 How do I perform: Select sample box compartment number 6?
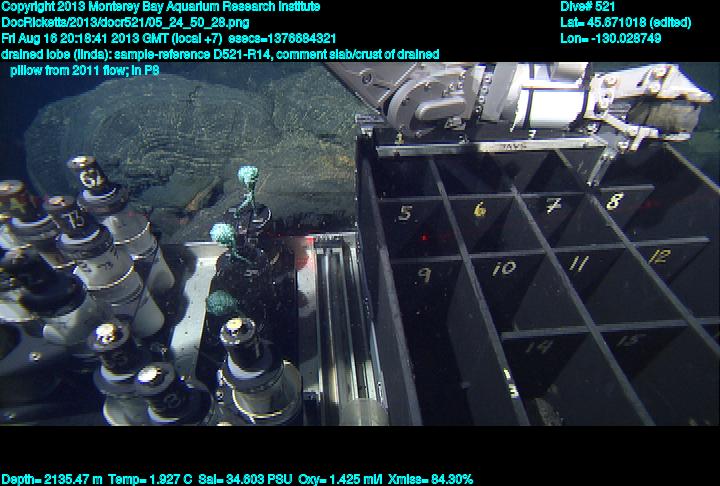[480, 210]
